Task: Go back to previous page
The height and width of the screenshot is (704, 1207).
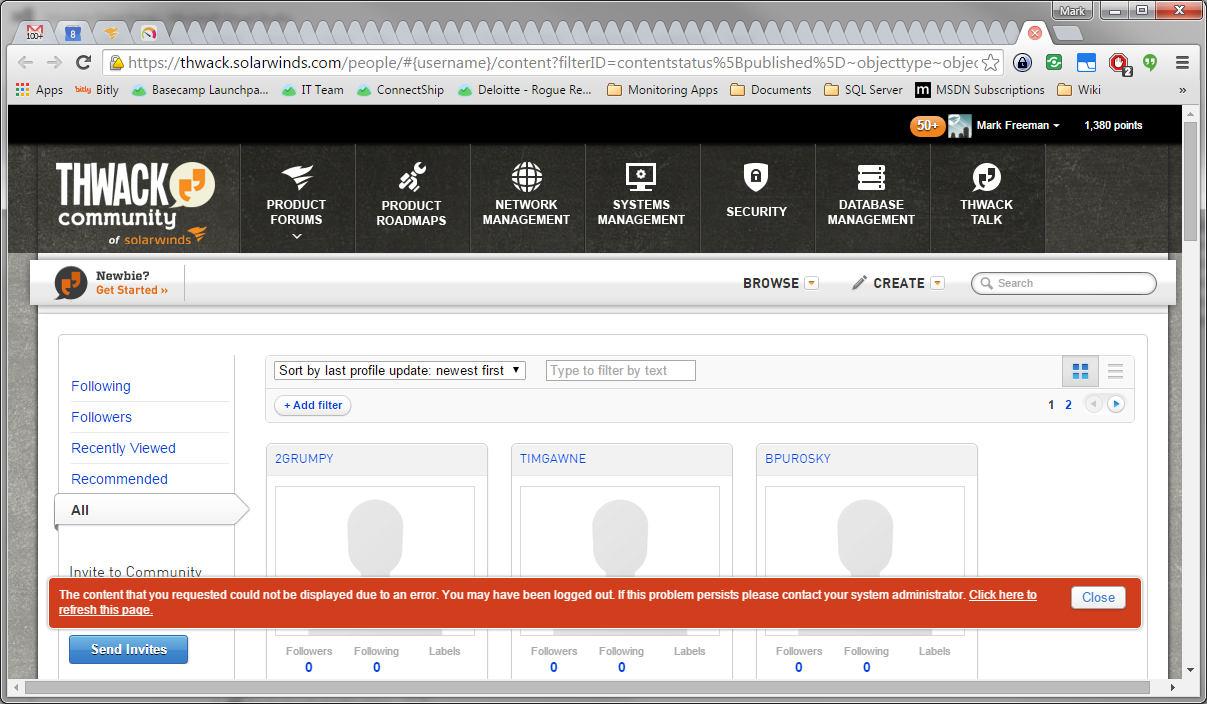Action: click(x=27, y=62)
